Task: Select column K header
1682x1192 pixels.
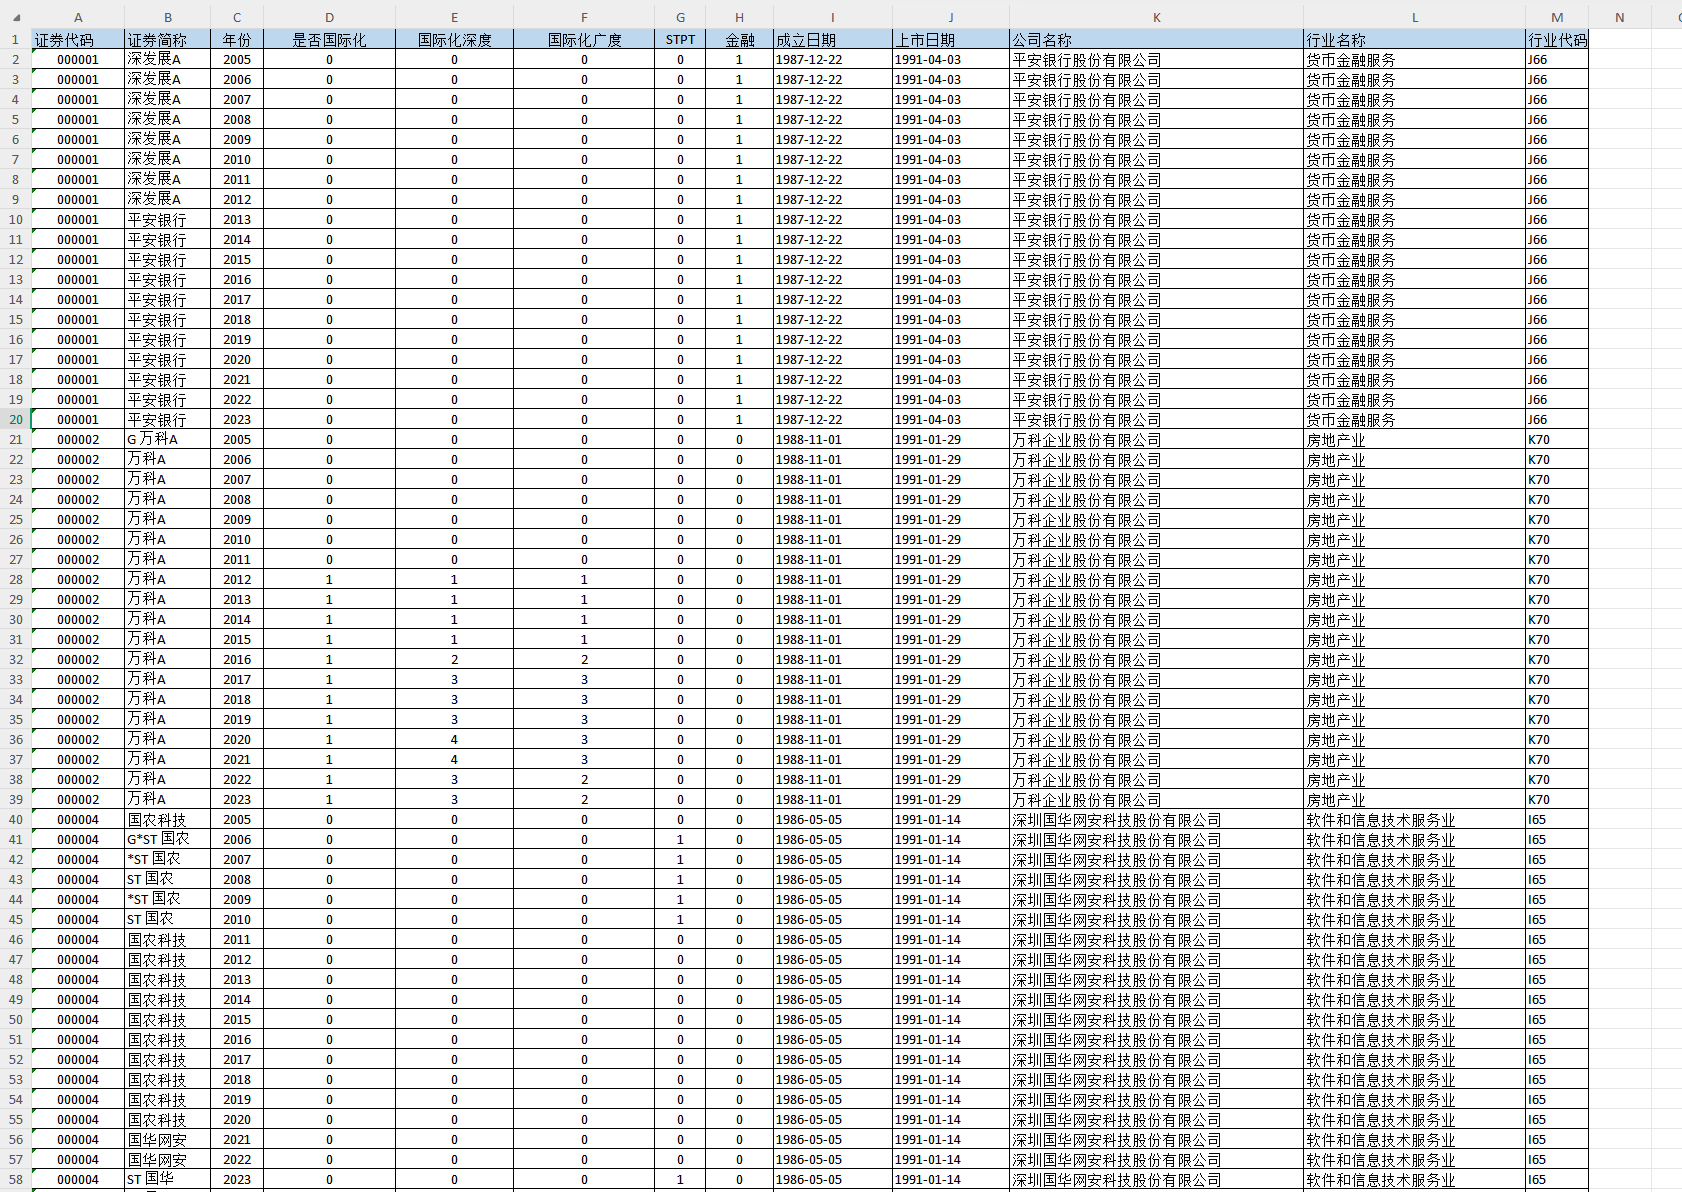Action: click(1156, 17)
